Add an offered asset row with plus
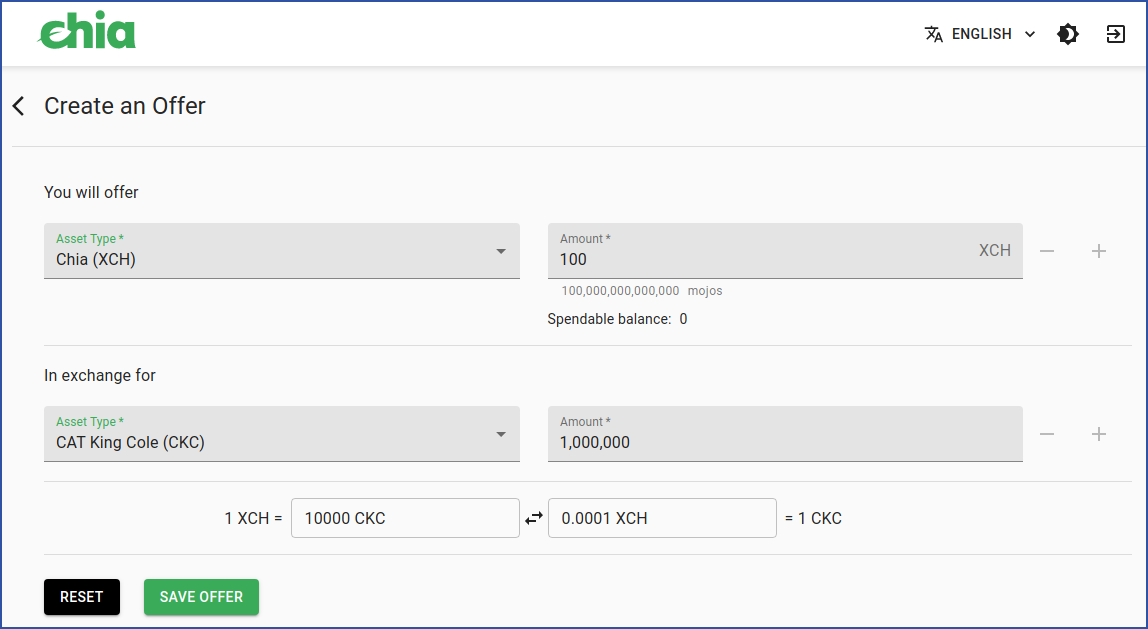The height and width of the screenshot is (629, 1148). pyautogui.click(x=1099, y=251)
